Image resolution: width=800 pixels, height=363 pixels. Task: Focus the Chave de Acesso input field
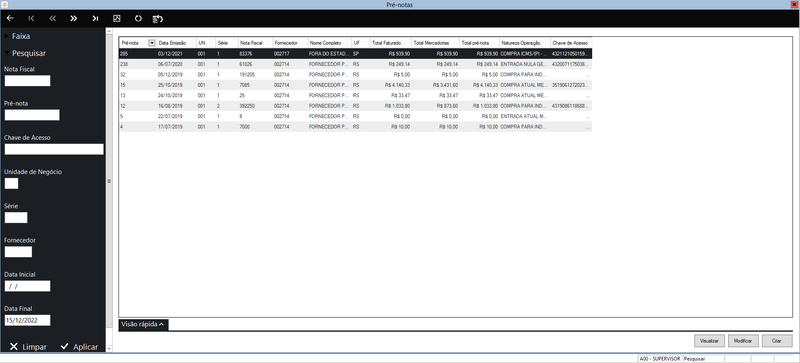[54, 149]
